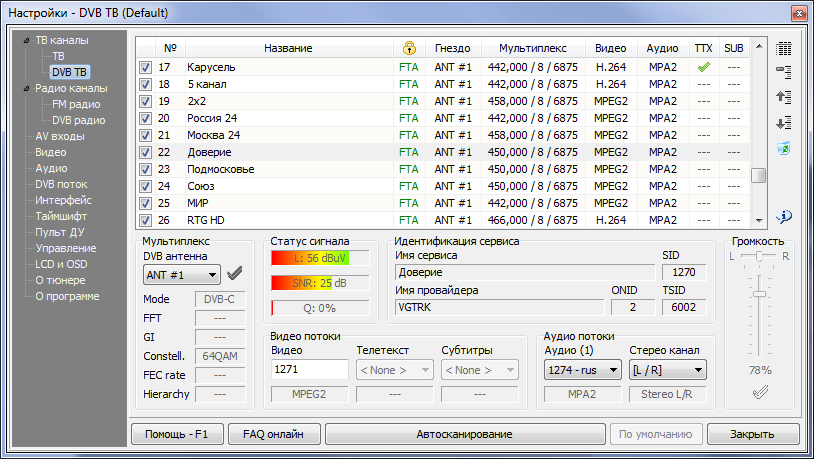814x459 pixels.
Task: Select FM радио in settings tree
Action: 75,104
